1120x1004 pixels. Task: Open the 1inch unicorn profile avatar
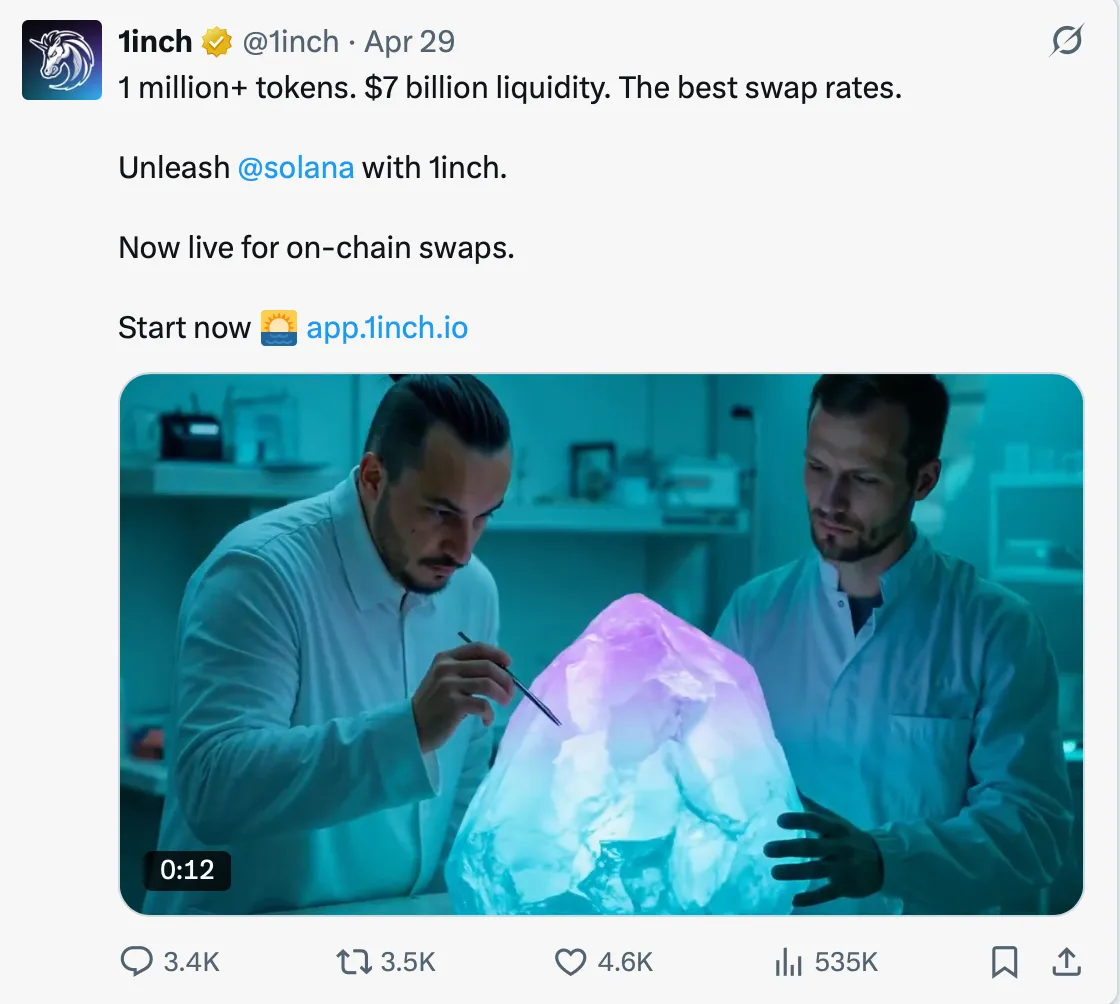[62, 60]
